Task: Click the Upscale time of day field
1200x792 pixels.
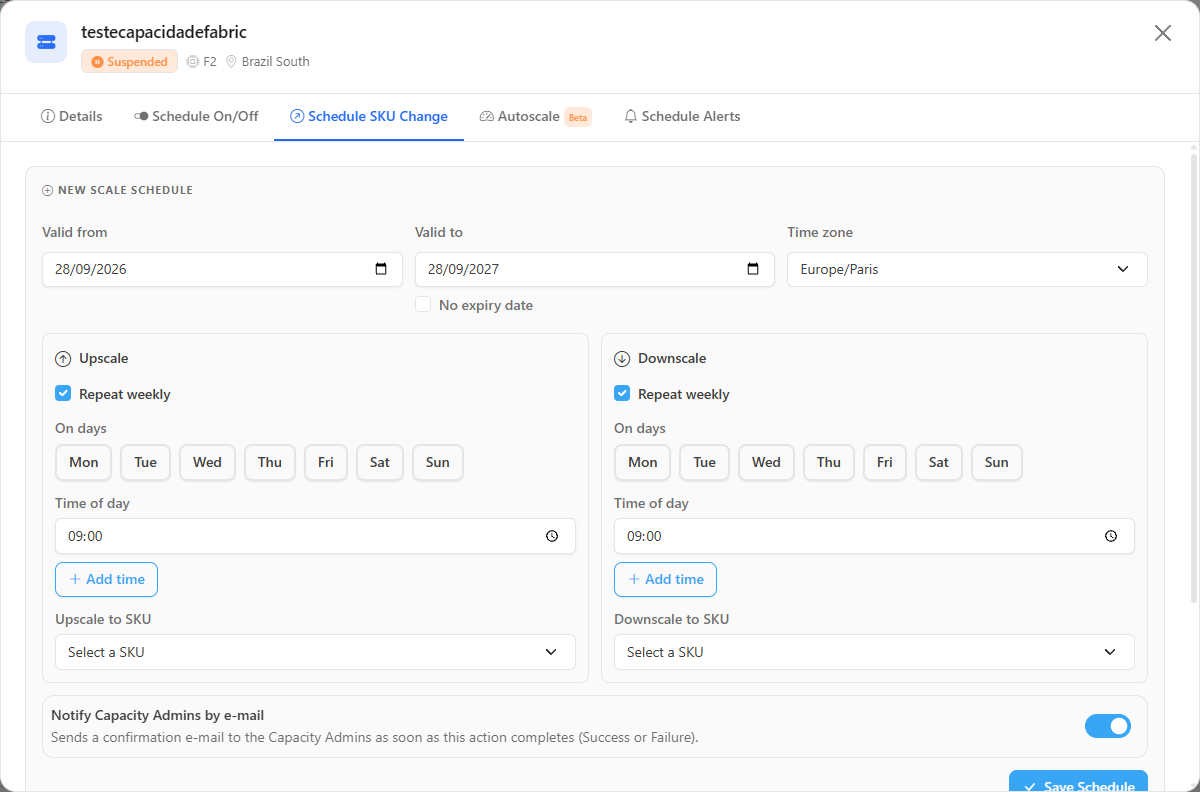Action: 315,536
